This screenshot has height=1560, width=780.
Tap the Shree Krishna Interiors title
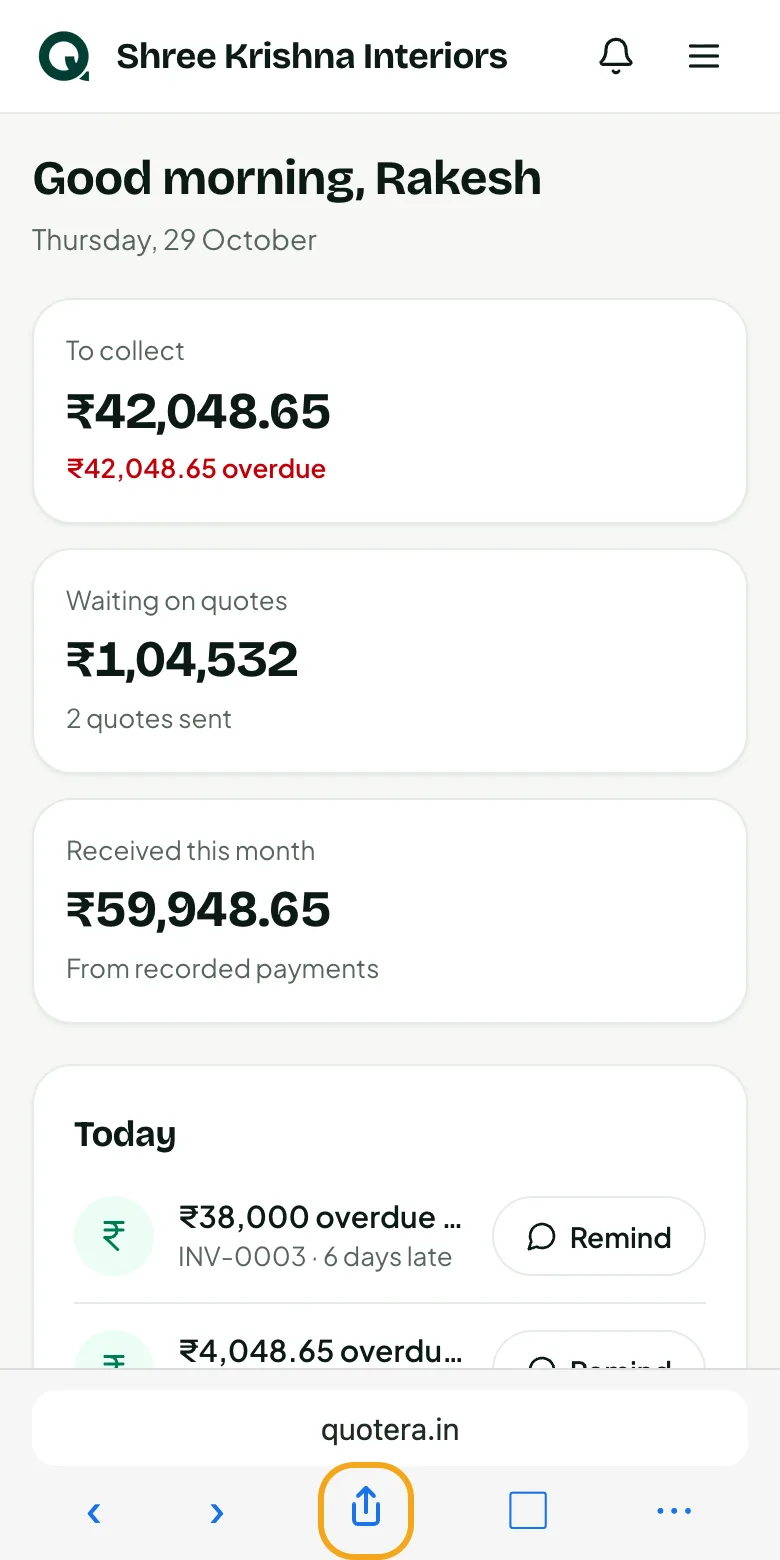click(x=312, y=56)
